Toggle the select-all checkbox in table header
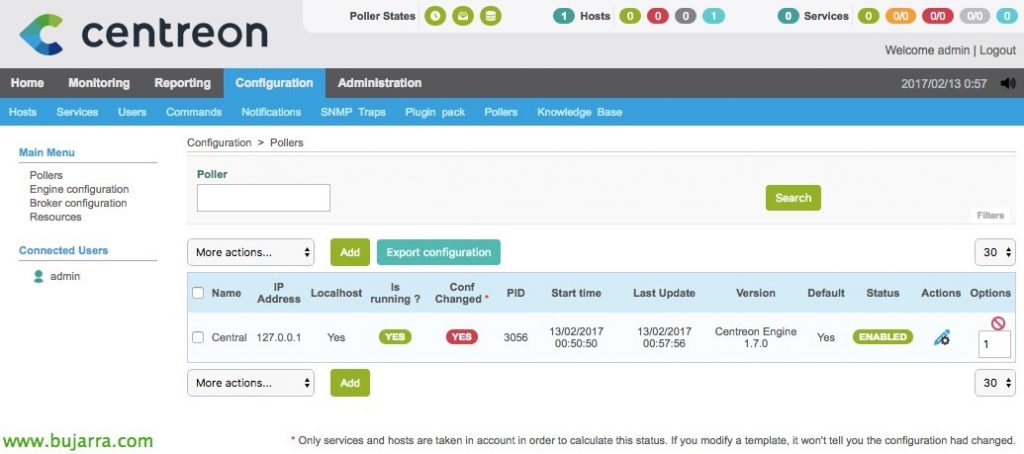1024x454 pixels. pos(198,293)
